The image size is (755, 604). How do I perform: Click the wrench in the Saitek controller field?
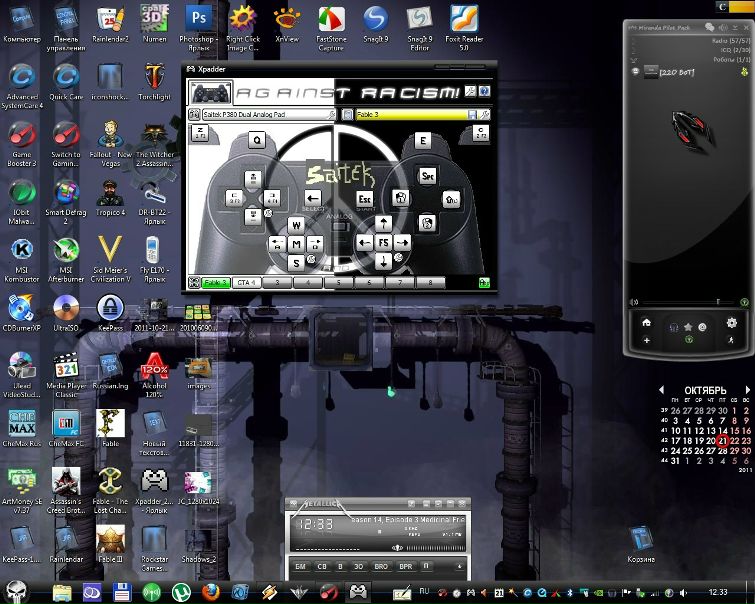pyautogui.click(x=332, y=114)
